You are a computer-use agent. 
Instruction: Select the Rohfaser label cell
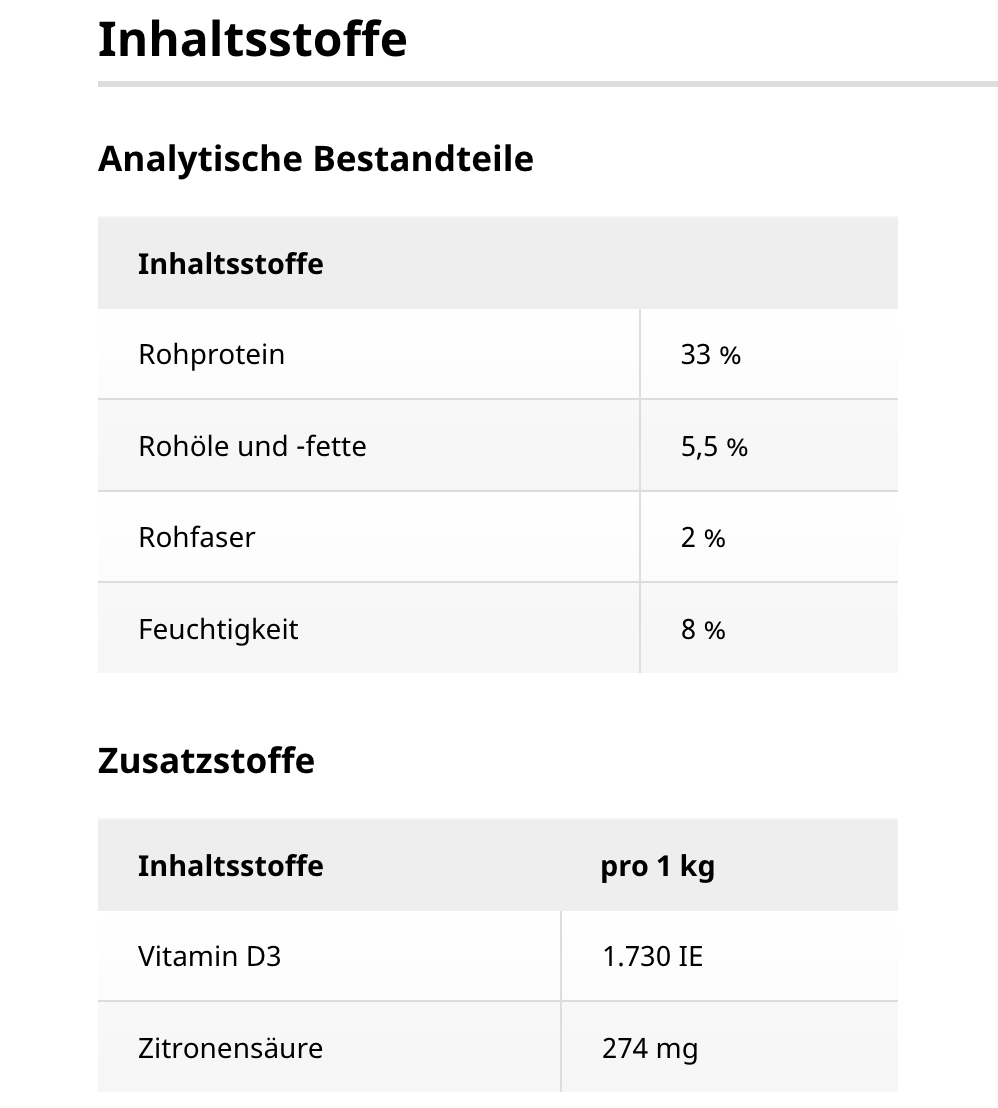point(197,537)
